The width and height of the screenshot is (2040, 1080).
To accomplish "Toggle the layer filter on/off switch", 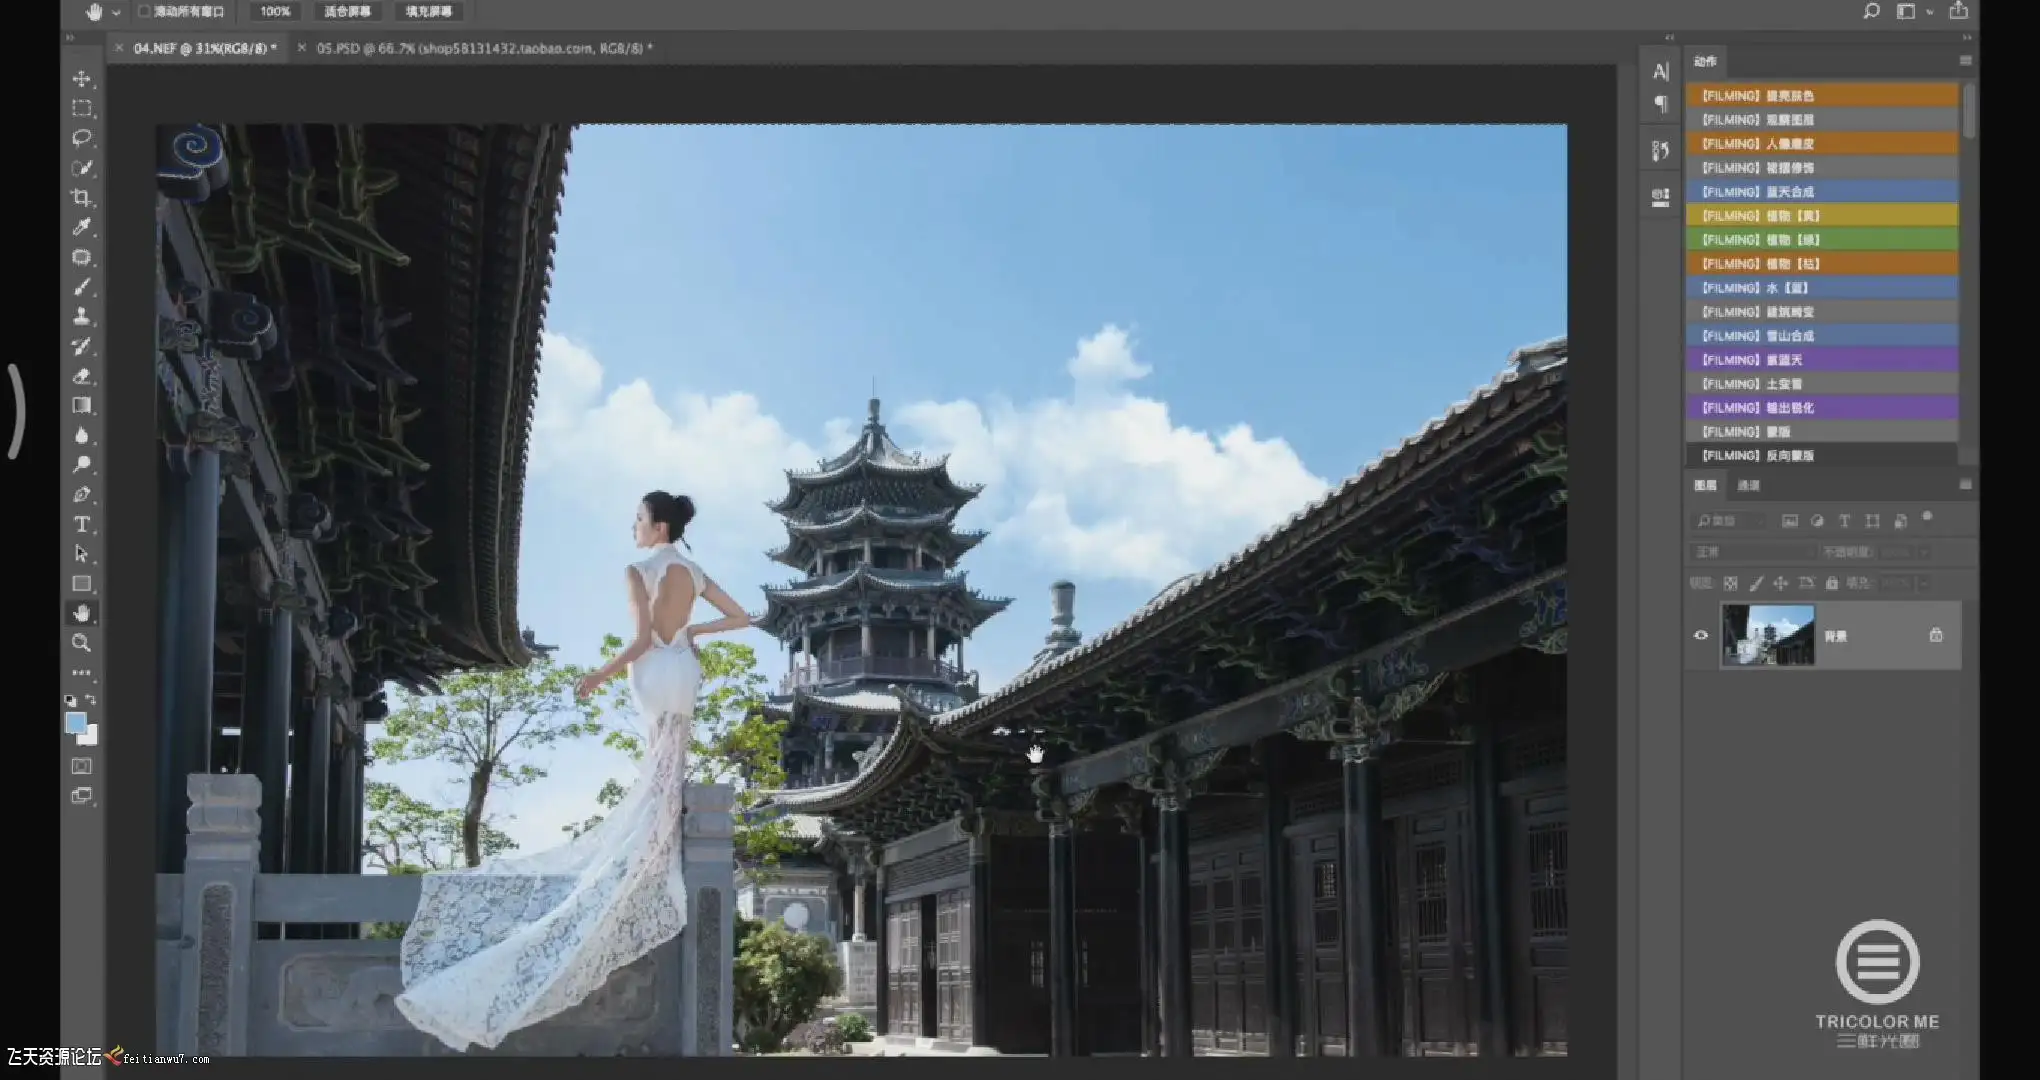I will point(1927,517).
